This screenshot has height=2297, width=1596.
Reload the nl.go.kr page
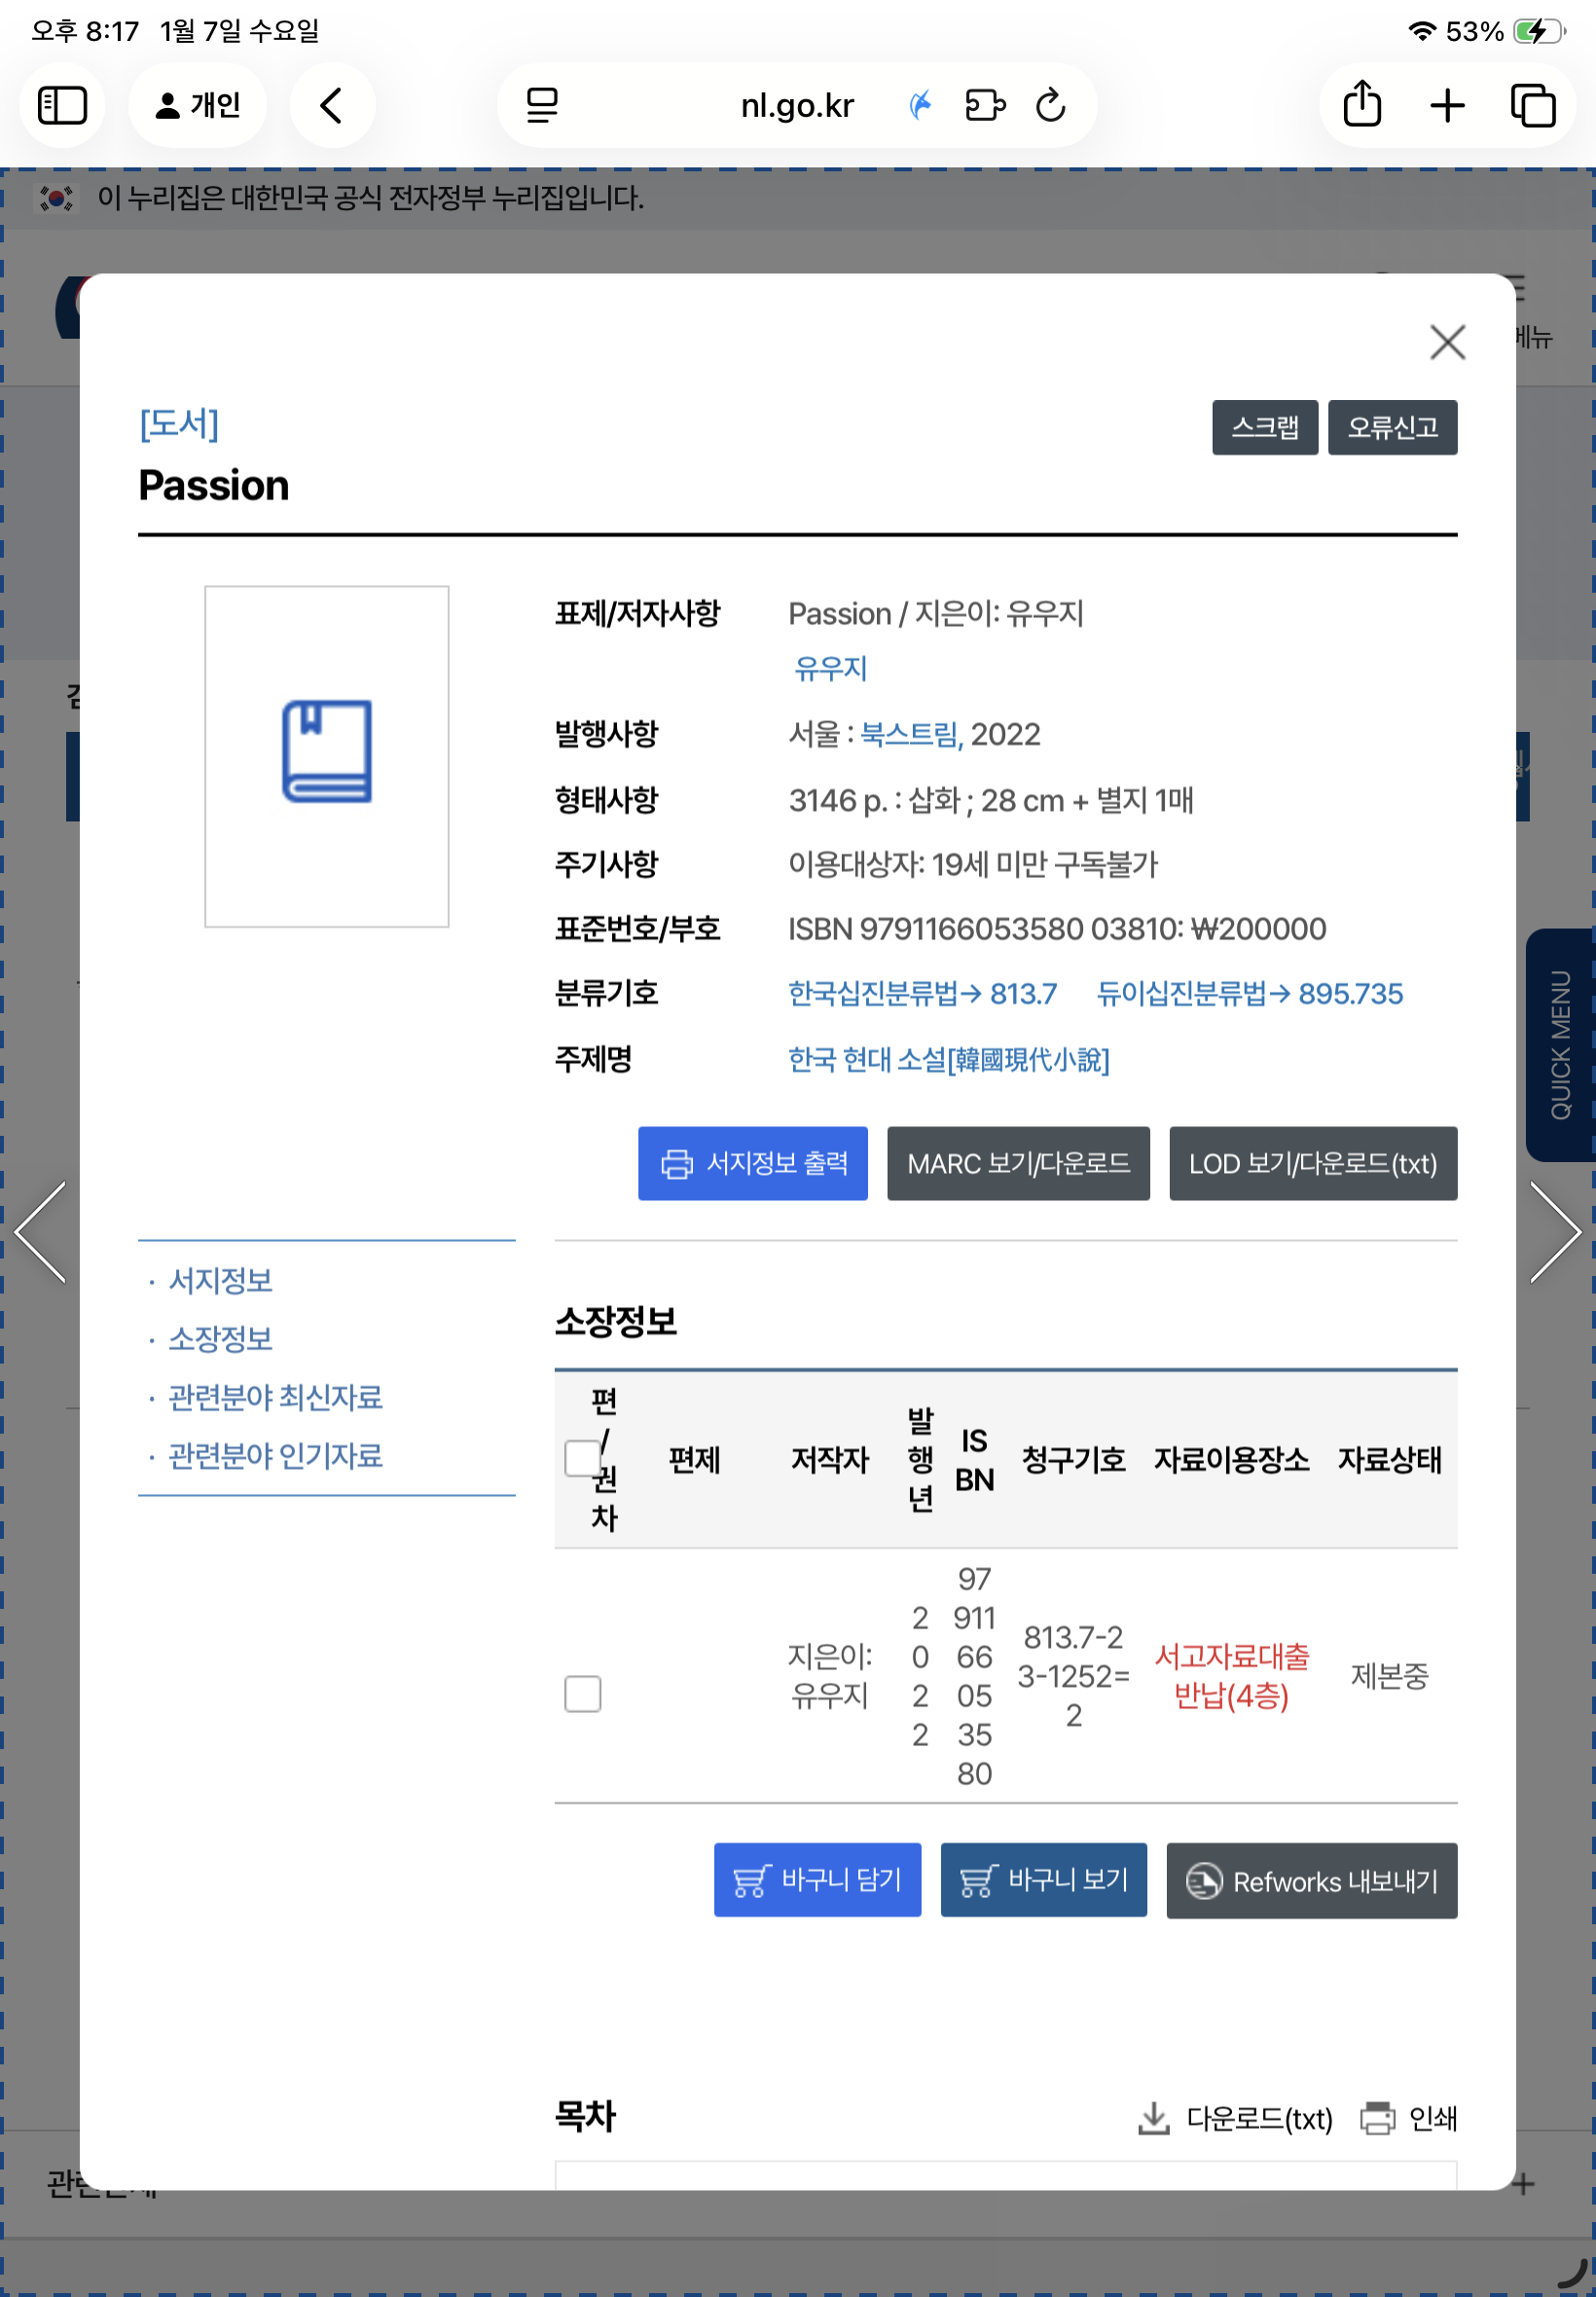(1050, 105)
